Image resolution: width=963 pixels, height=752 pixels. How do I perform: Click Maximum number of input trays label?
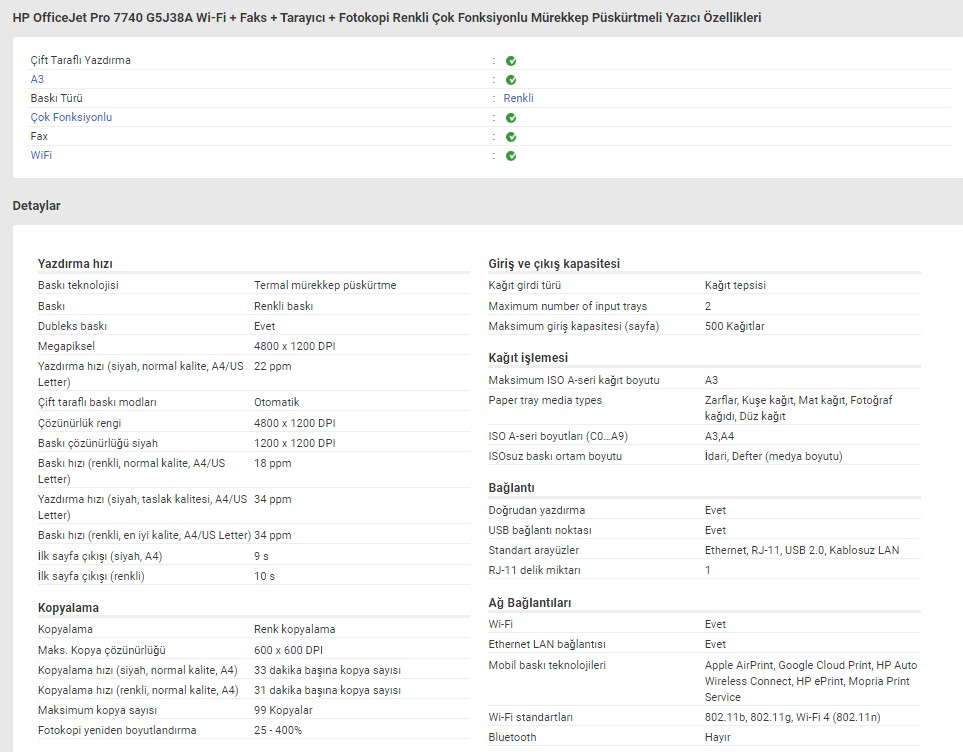coord(567,306)
